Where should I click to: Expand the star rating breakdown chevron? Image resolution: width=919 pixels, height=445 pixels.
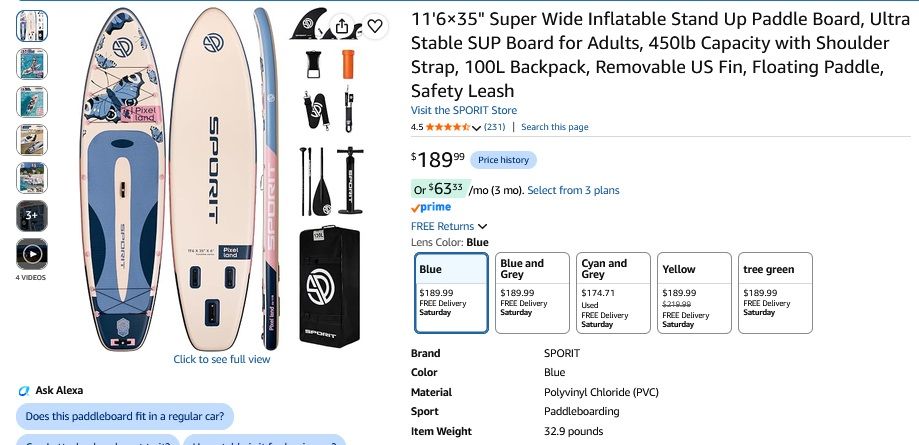[x=476, y=127]
